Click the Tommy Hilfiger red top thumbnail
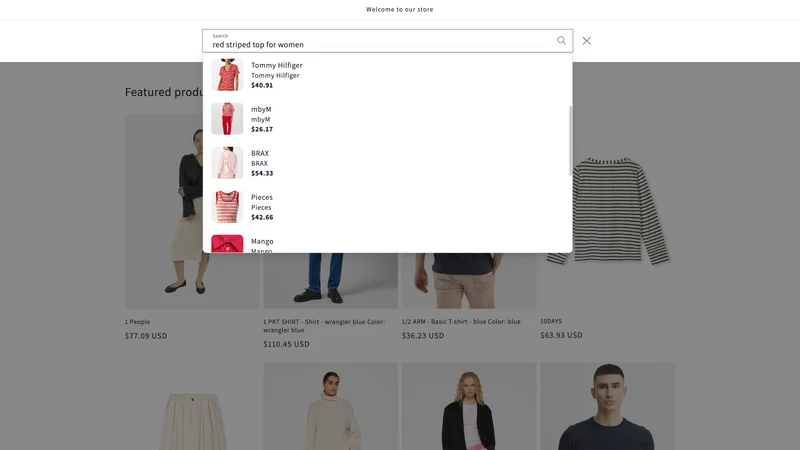 pyautogui.click(x=227, y=74)
